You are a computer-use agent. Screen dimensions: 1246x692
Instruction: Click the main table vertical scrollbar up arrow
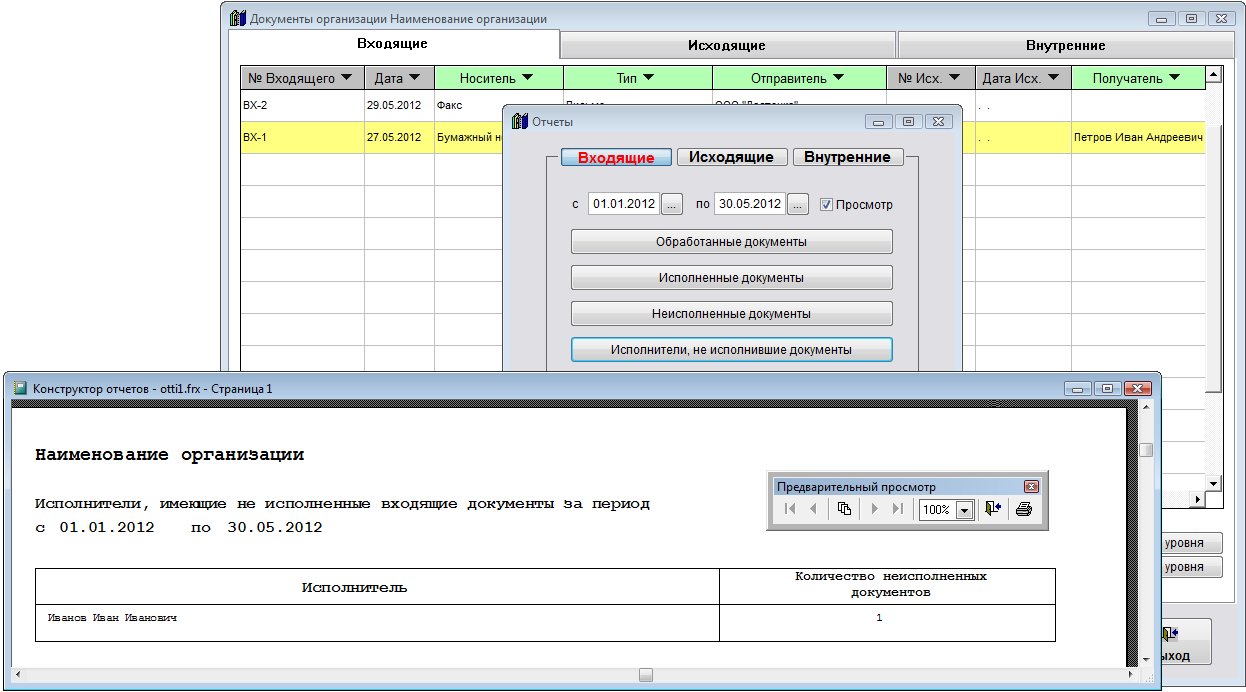1214,75
